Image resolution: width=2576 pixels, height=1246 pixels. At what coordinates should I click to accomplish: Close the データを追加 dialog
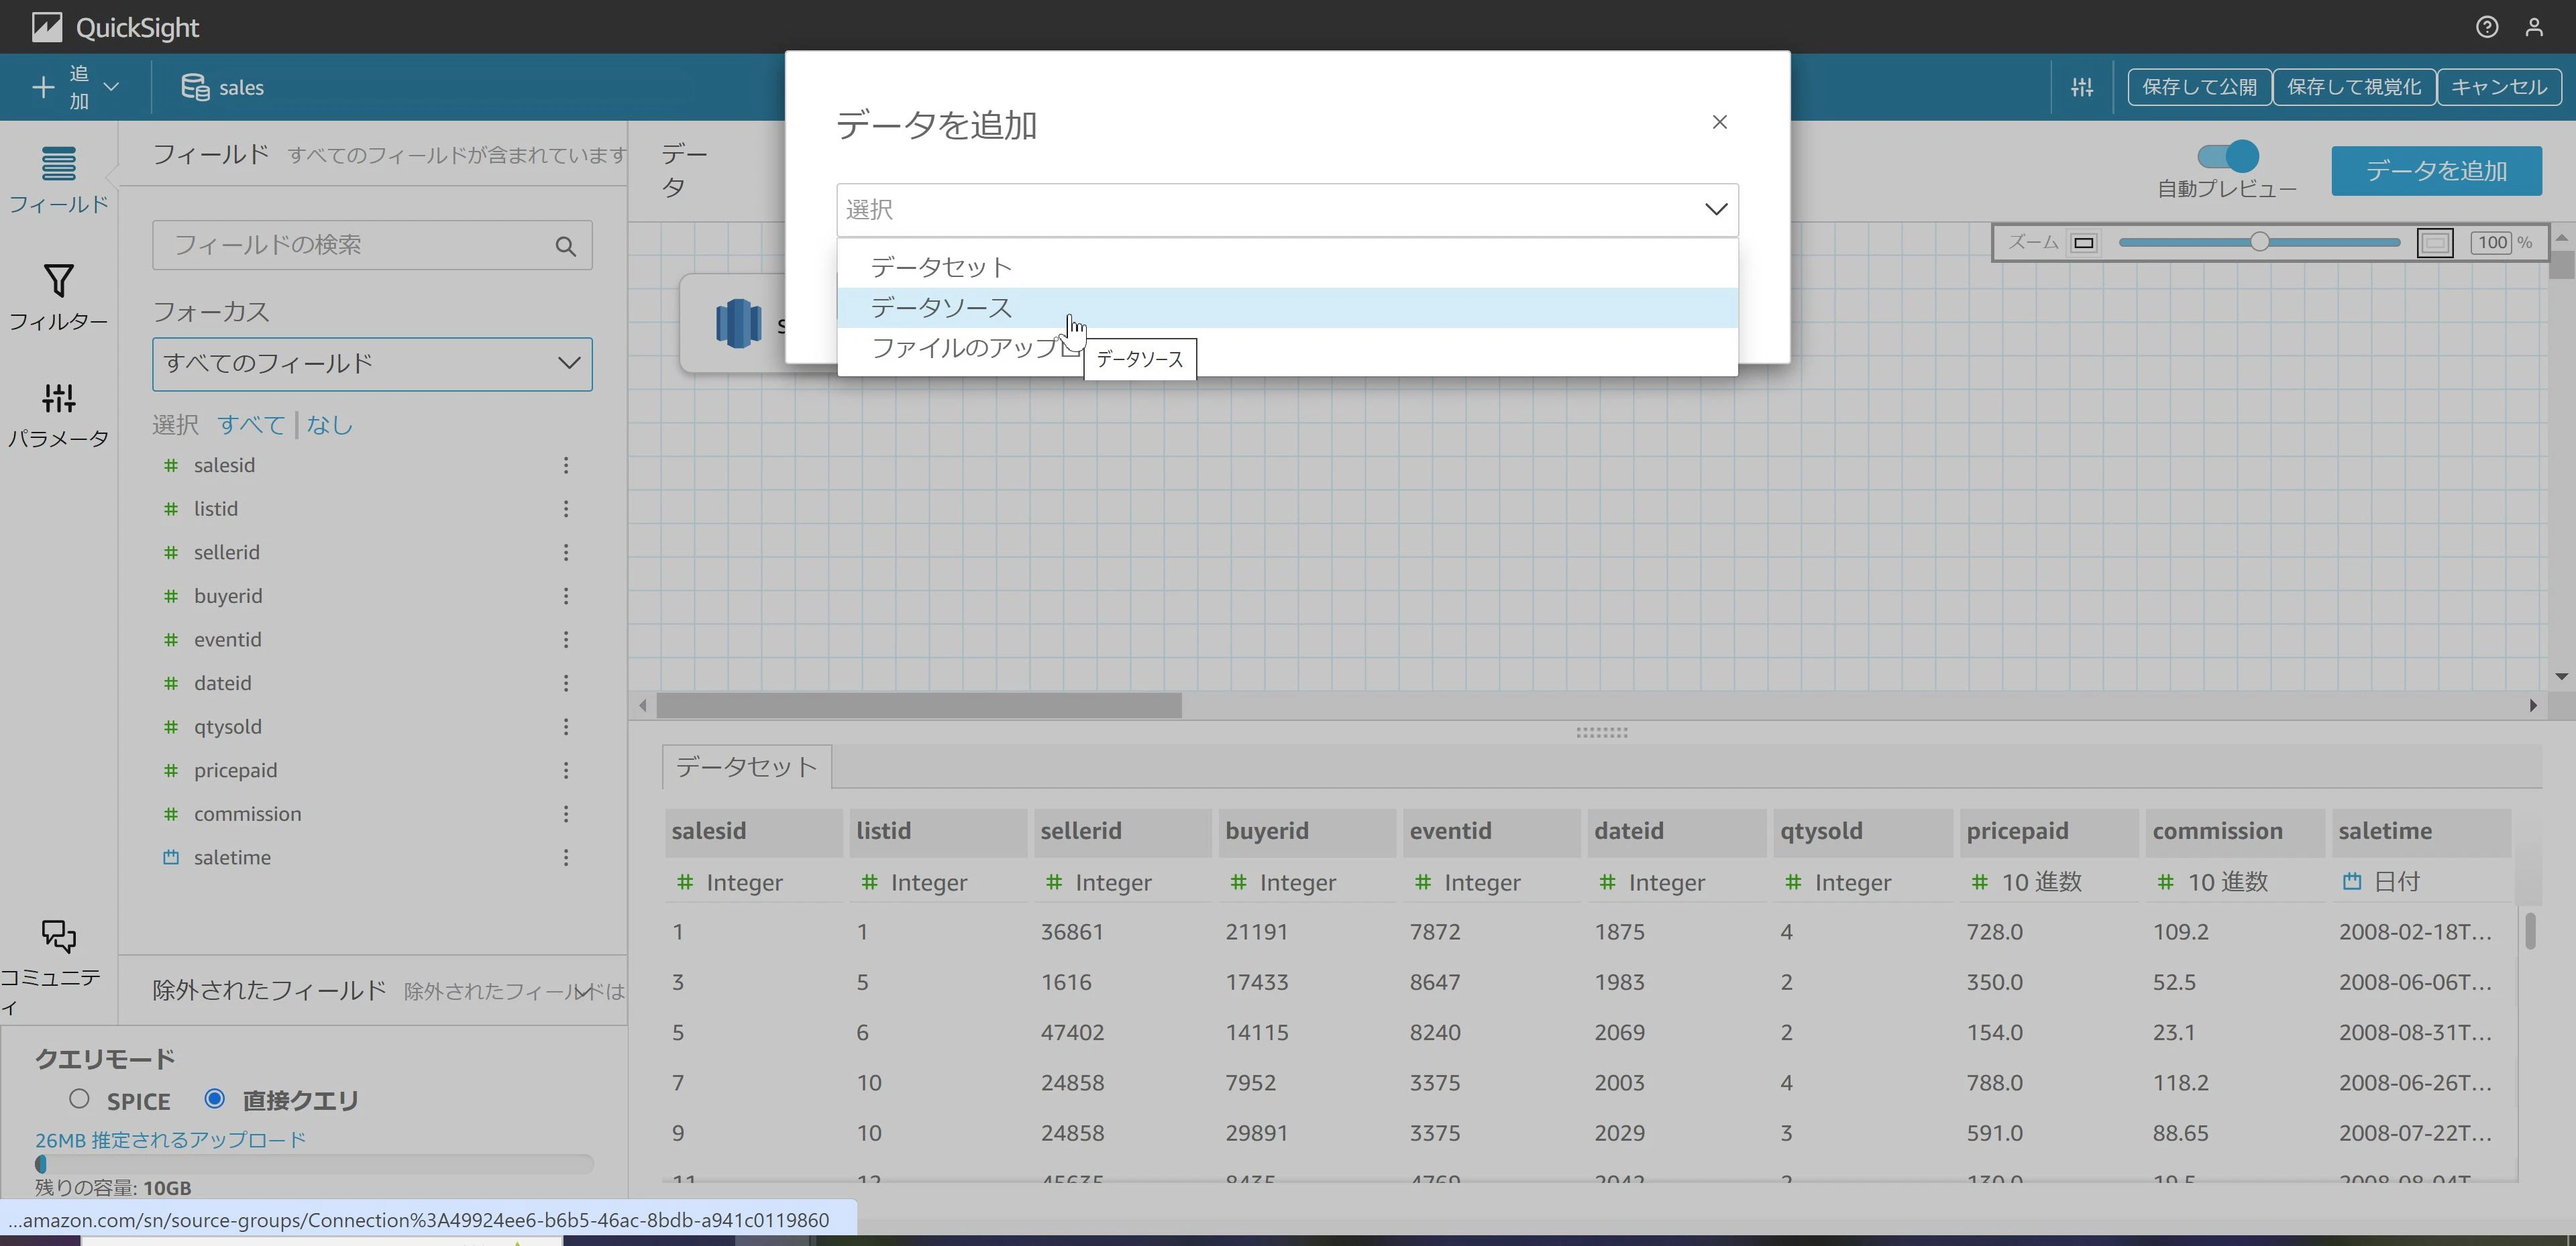(x=1720, y=122)
